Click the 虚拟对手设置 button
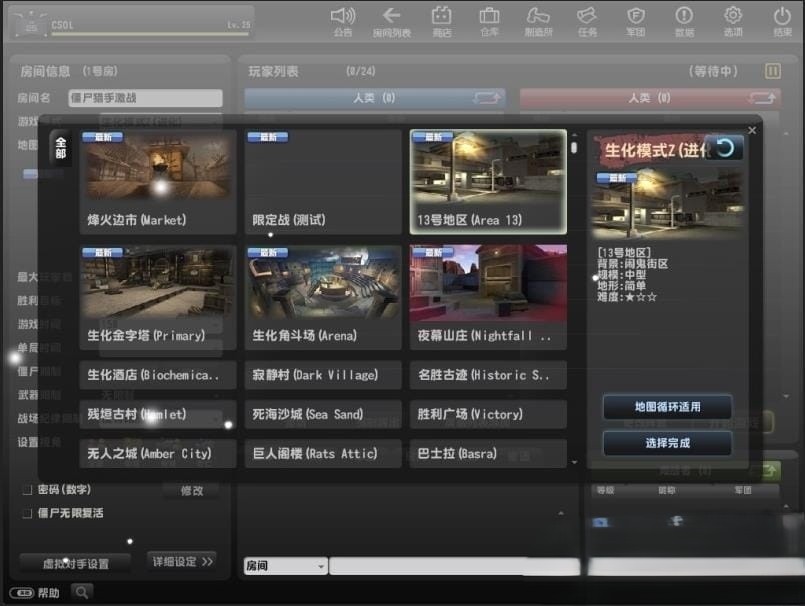Screen dimensions: 805x606 (x=75, y=563)
